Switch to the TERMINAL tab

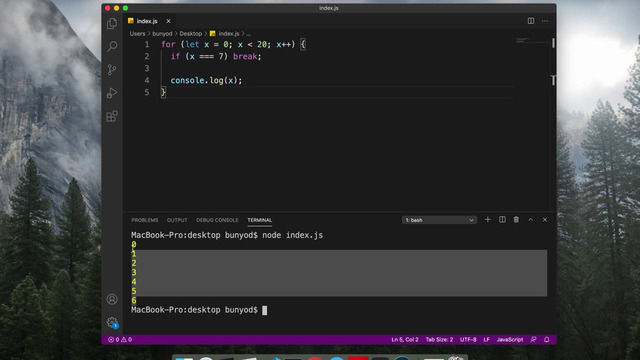(x=260, y=220)
